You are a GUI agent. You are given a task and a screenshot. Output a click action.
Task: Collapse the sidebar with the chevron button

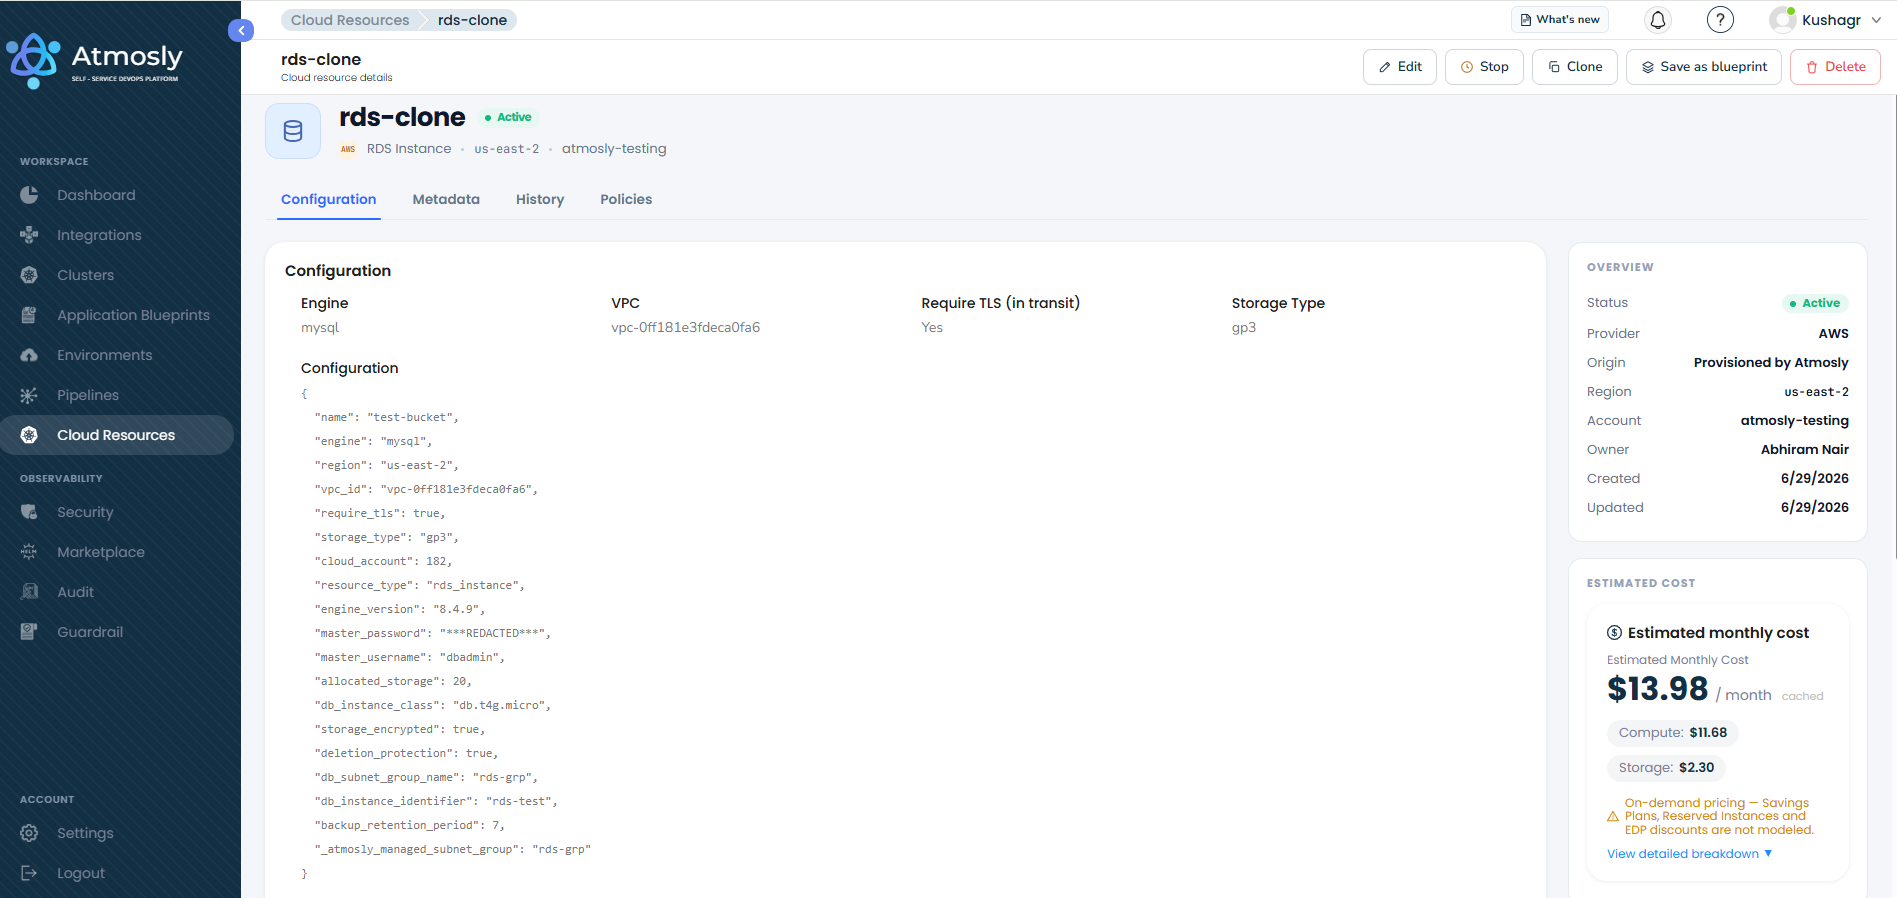tap(241, 31)
